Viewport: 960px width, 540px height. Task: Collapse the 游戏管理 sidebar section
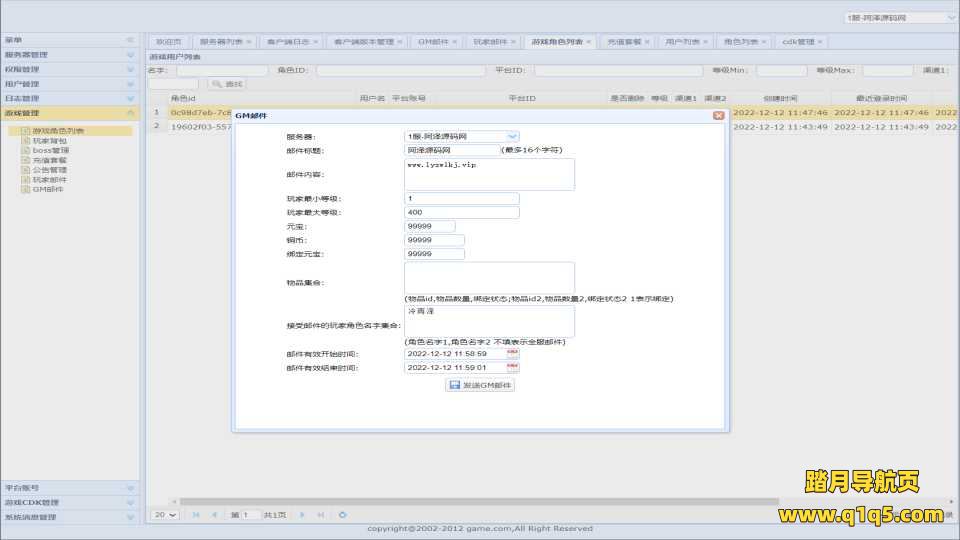tap(130, 114)
